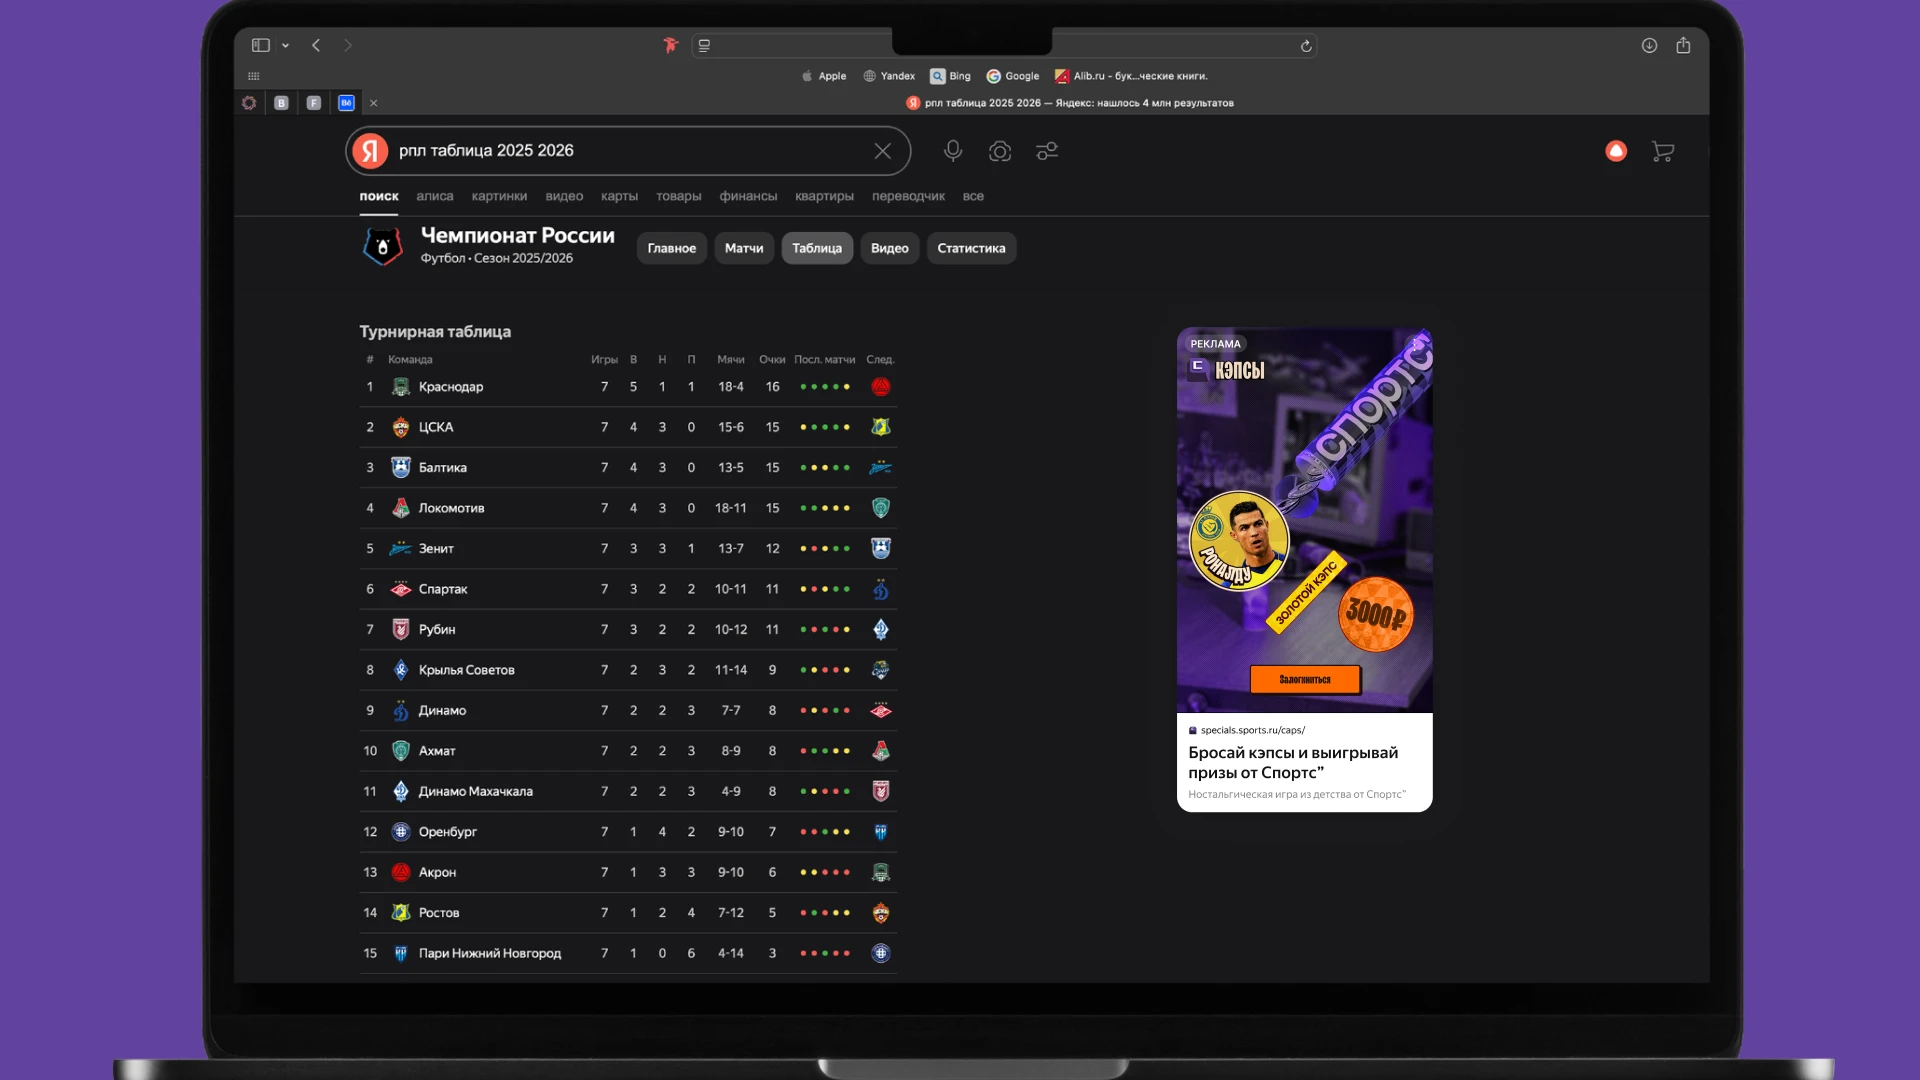The width and height of the screenshot is (1920, 1080).
Task: Open image search camera icon
Action: (x=1000, y=151)
